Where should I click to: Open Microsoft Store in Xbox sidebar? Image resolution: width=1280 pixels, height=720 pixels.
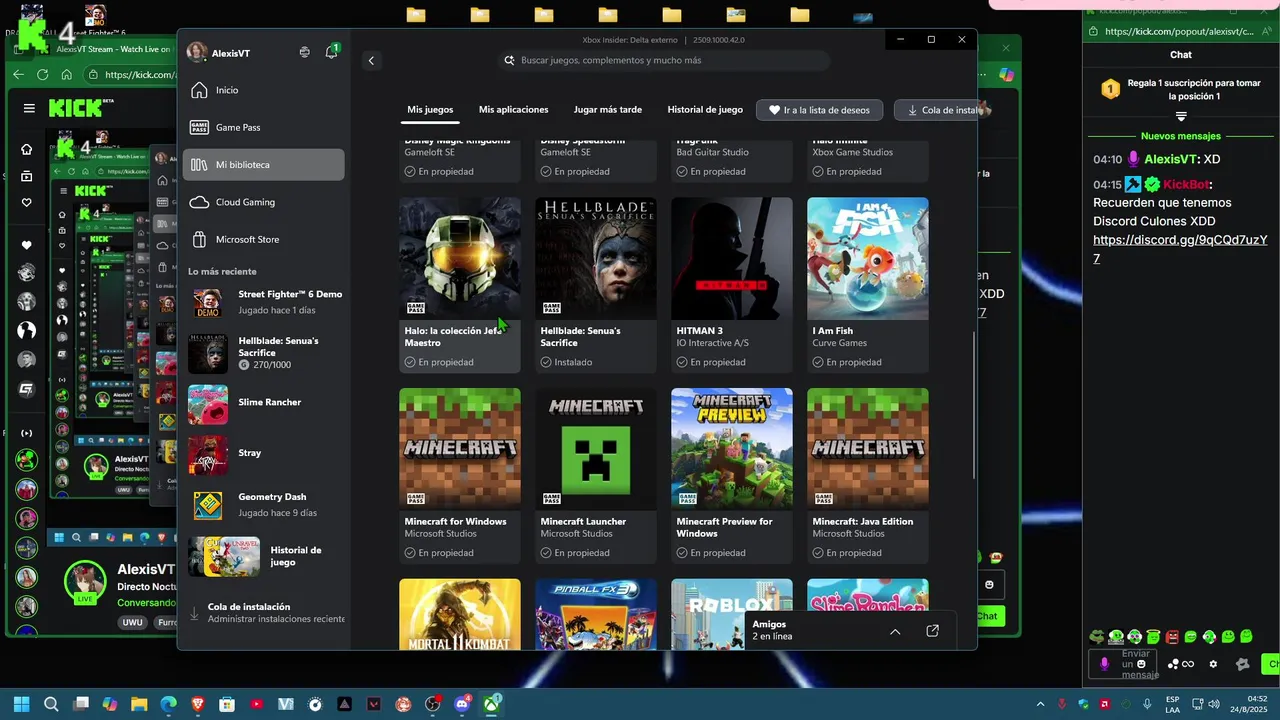tap(263, 240)
